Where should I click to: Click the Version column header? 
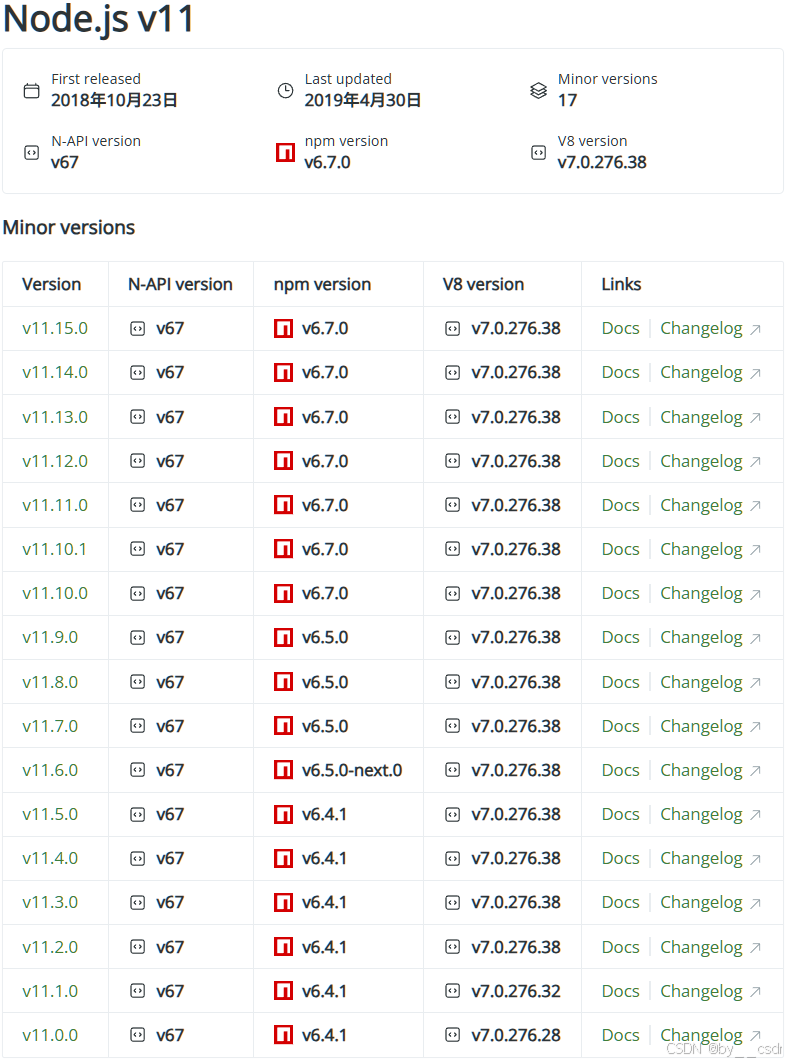pyautogui.click(x=51, y=284)
